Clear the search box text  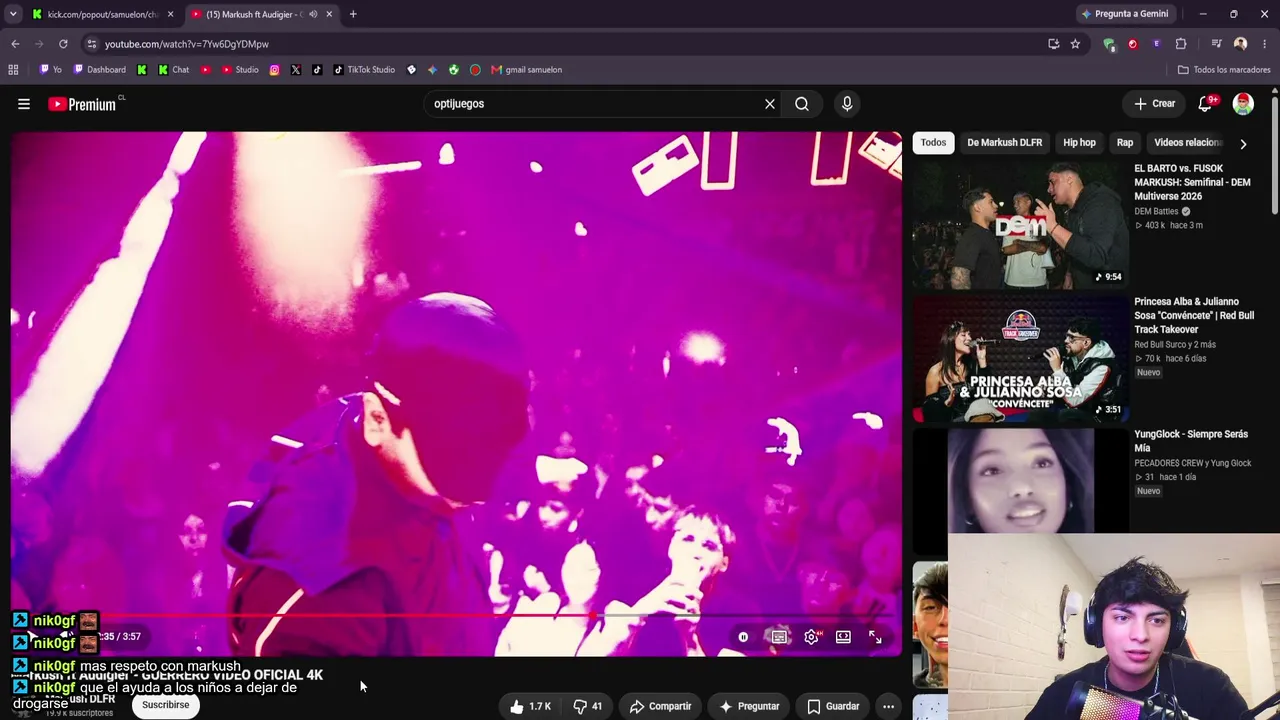(x=770, y=104)
